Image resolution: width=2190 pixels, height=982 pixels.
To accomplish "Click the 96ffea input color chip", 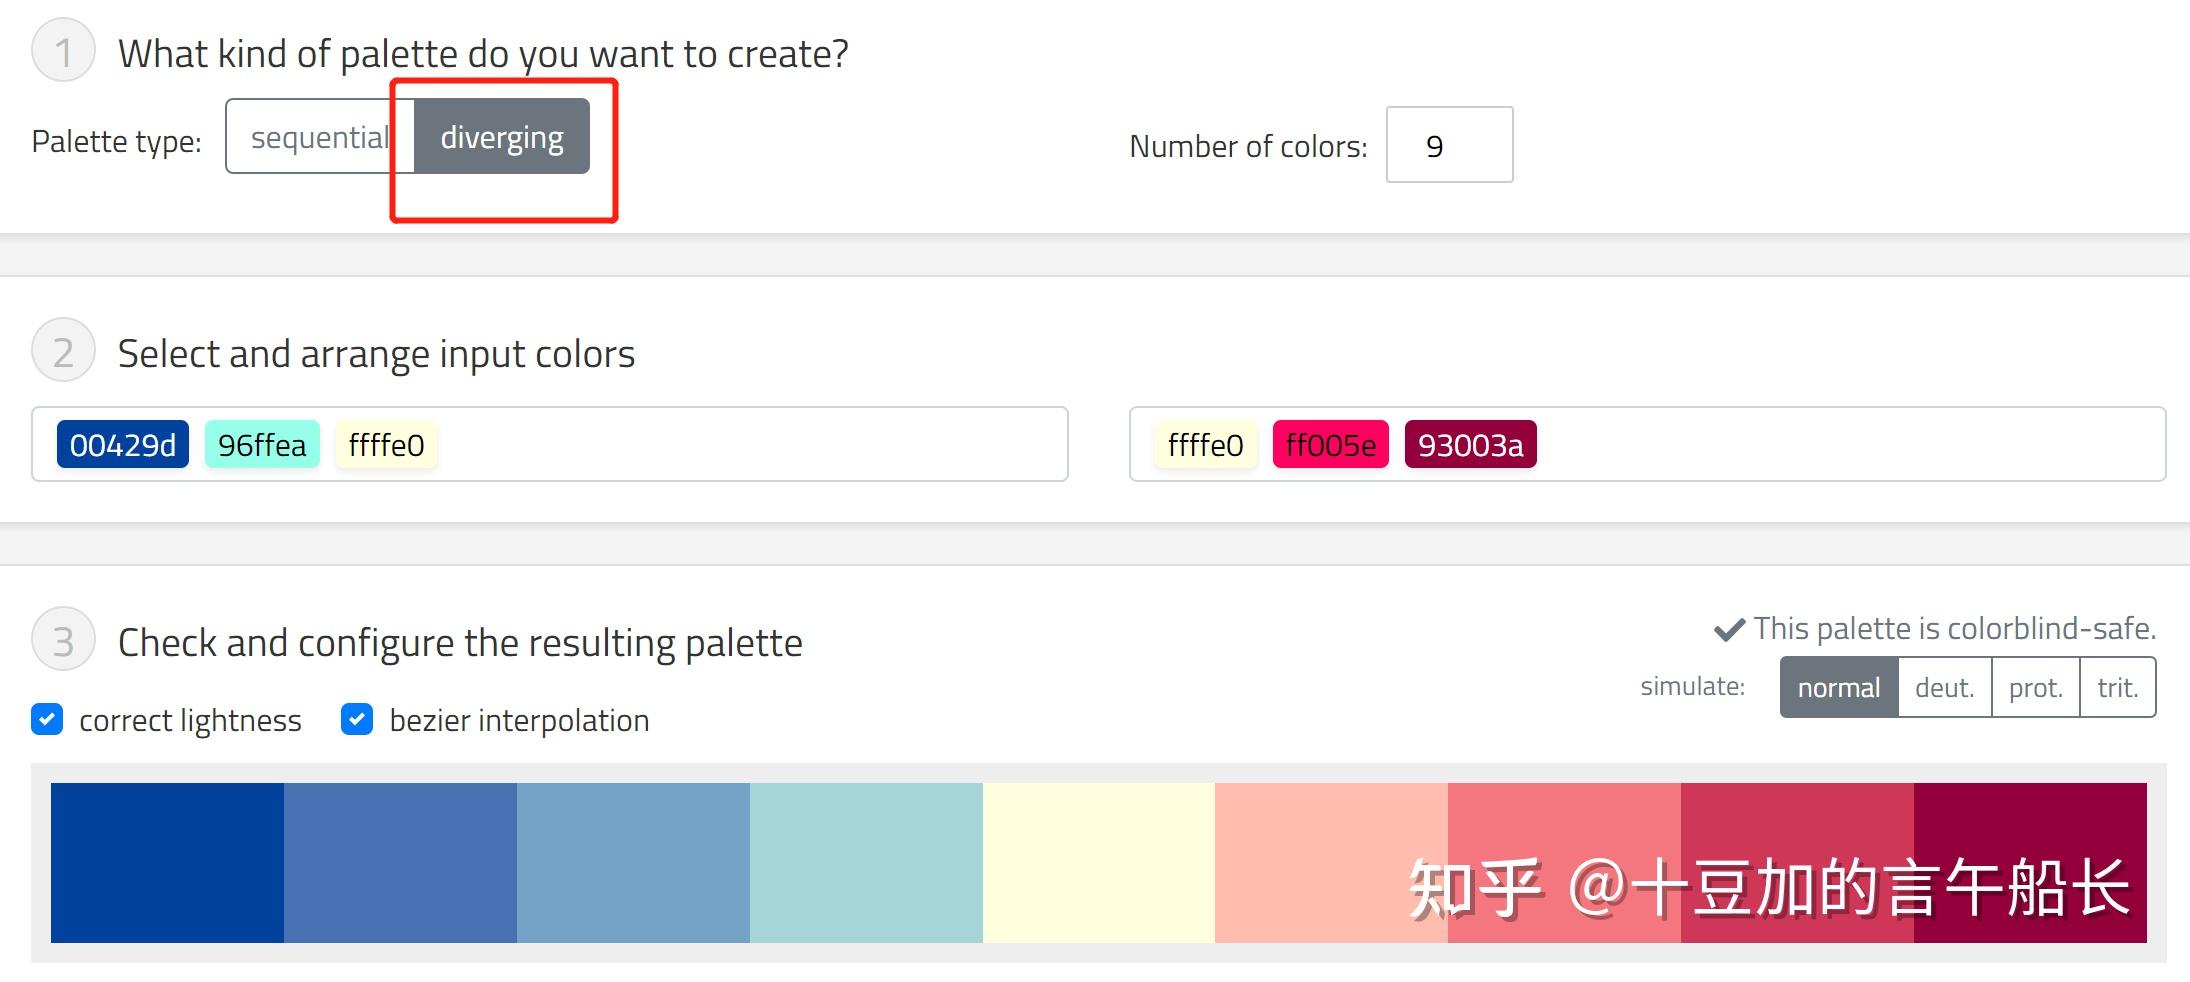I will click(262, 445).
